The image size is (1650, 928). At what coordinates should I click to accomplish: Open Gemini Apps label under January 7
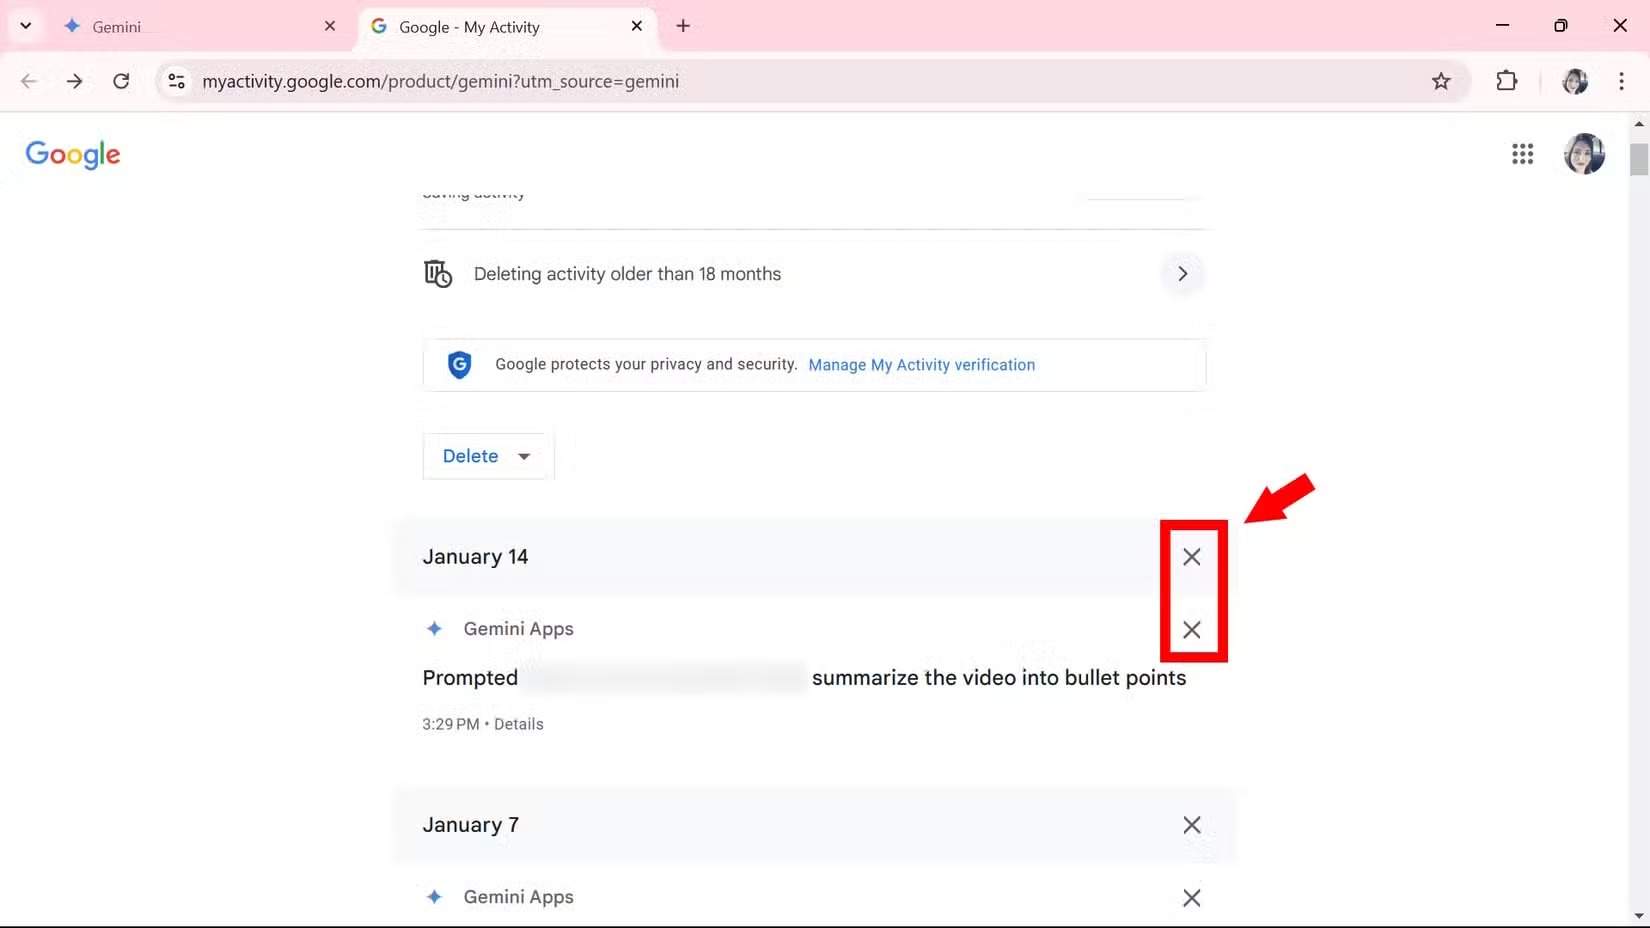(518, 897)
